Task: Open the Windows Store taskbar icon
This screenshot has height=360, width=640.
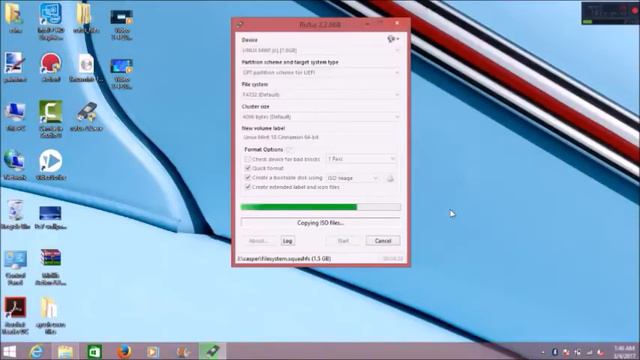Action: [94, 351]
